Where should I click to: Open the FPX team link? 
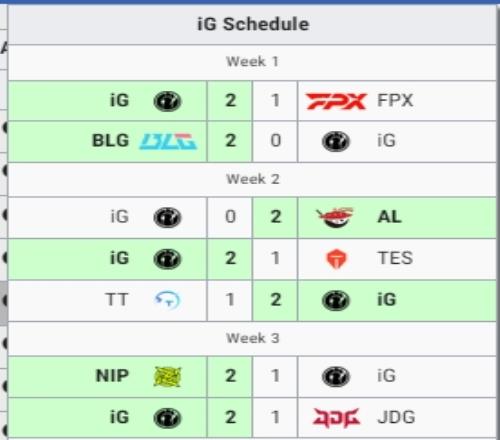395,100
